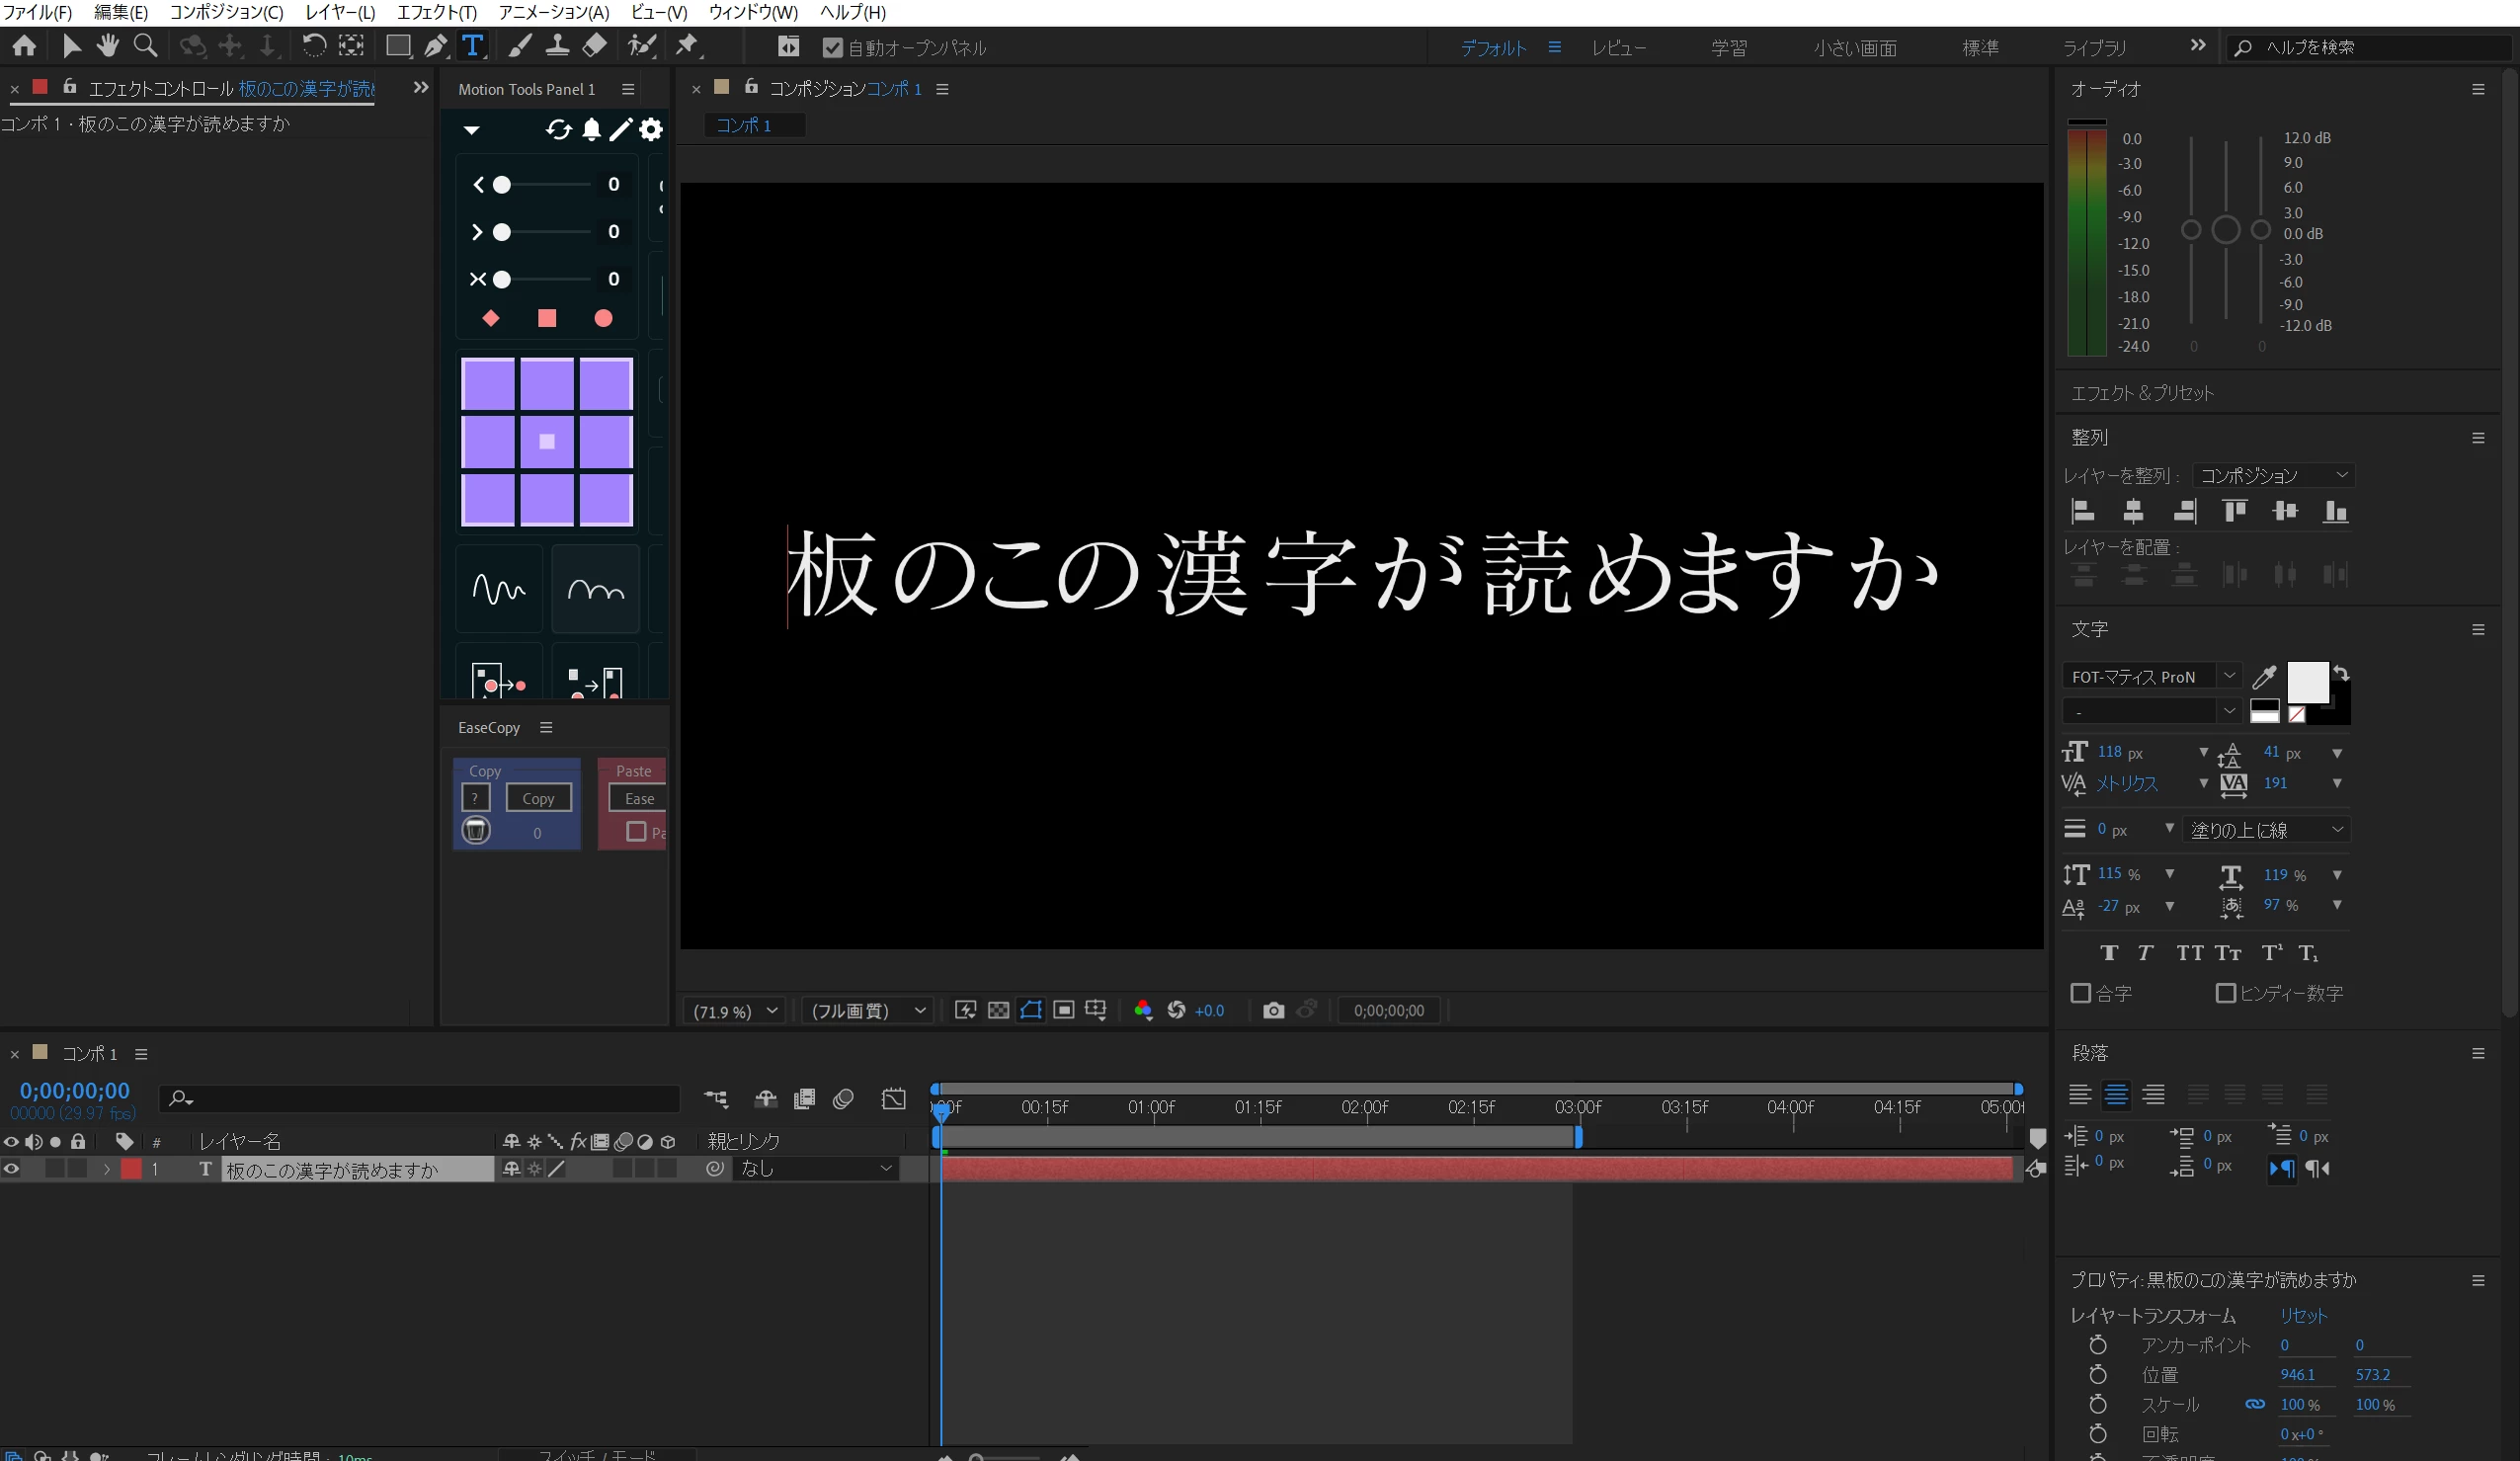
Task: Select the Pen tool in toolbar
Action: [x=435, y=46]
